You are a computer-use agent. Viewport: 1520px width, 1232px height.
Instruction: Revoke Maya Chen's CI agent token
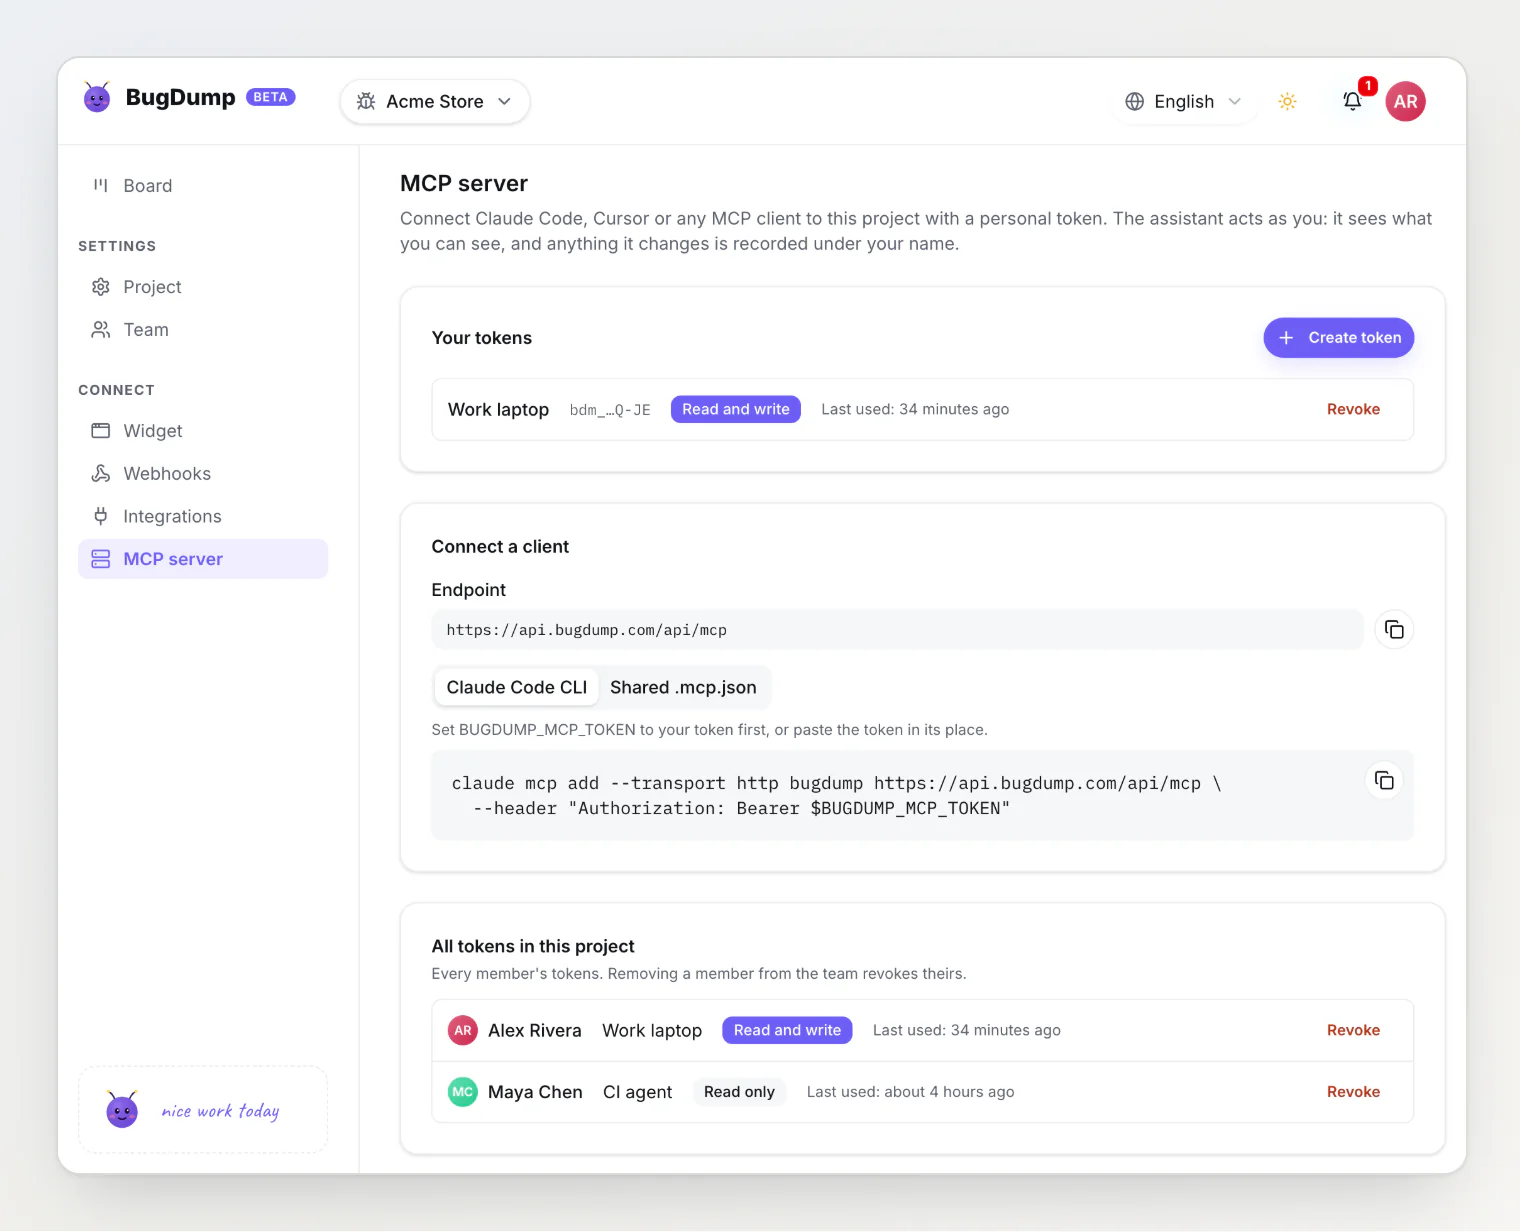pos(1353,1092)
